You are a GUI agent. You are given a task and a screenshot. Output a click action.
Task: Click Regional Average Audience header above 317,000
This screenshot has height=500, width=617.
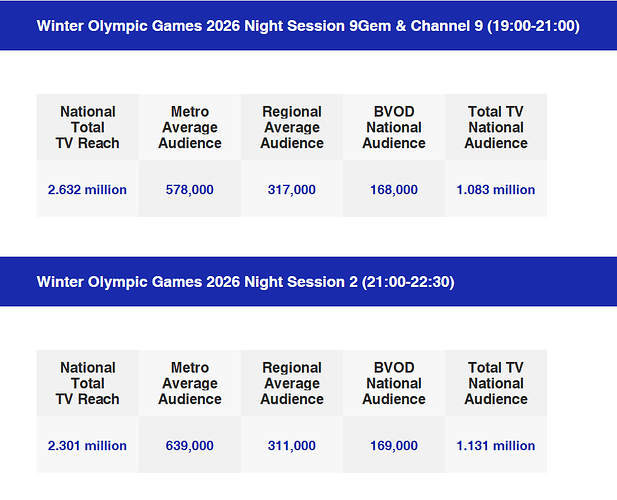point(292,127)
